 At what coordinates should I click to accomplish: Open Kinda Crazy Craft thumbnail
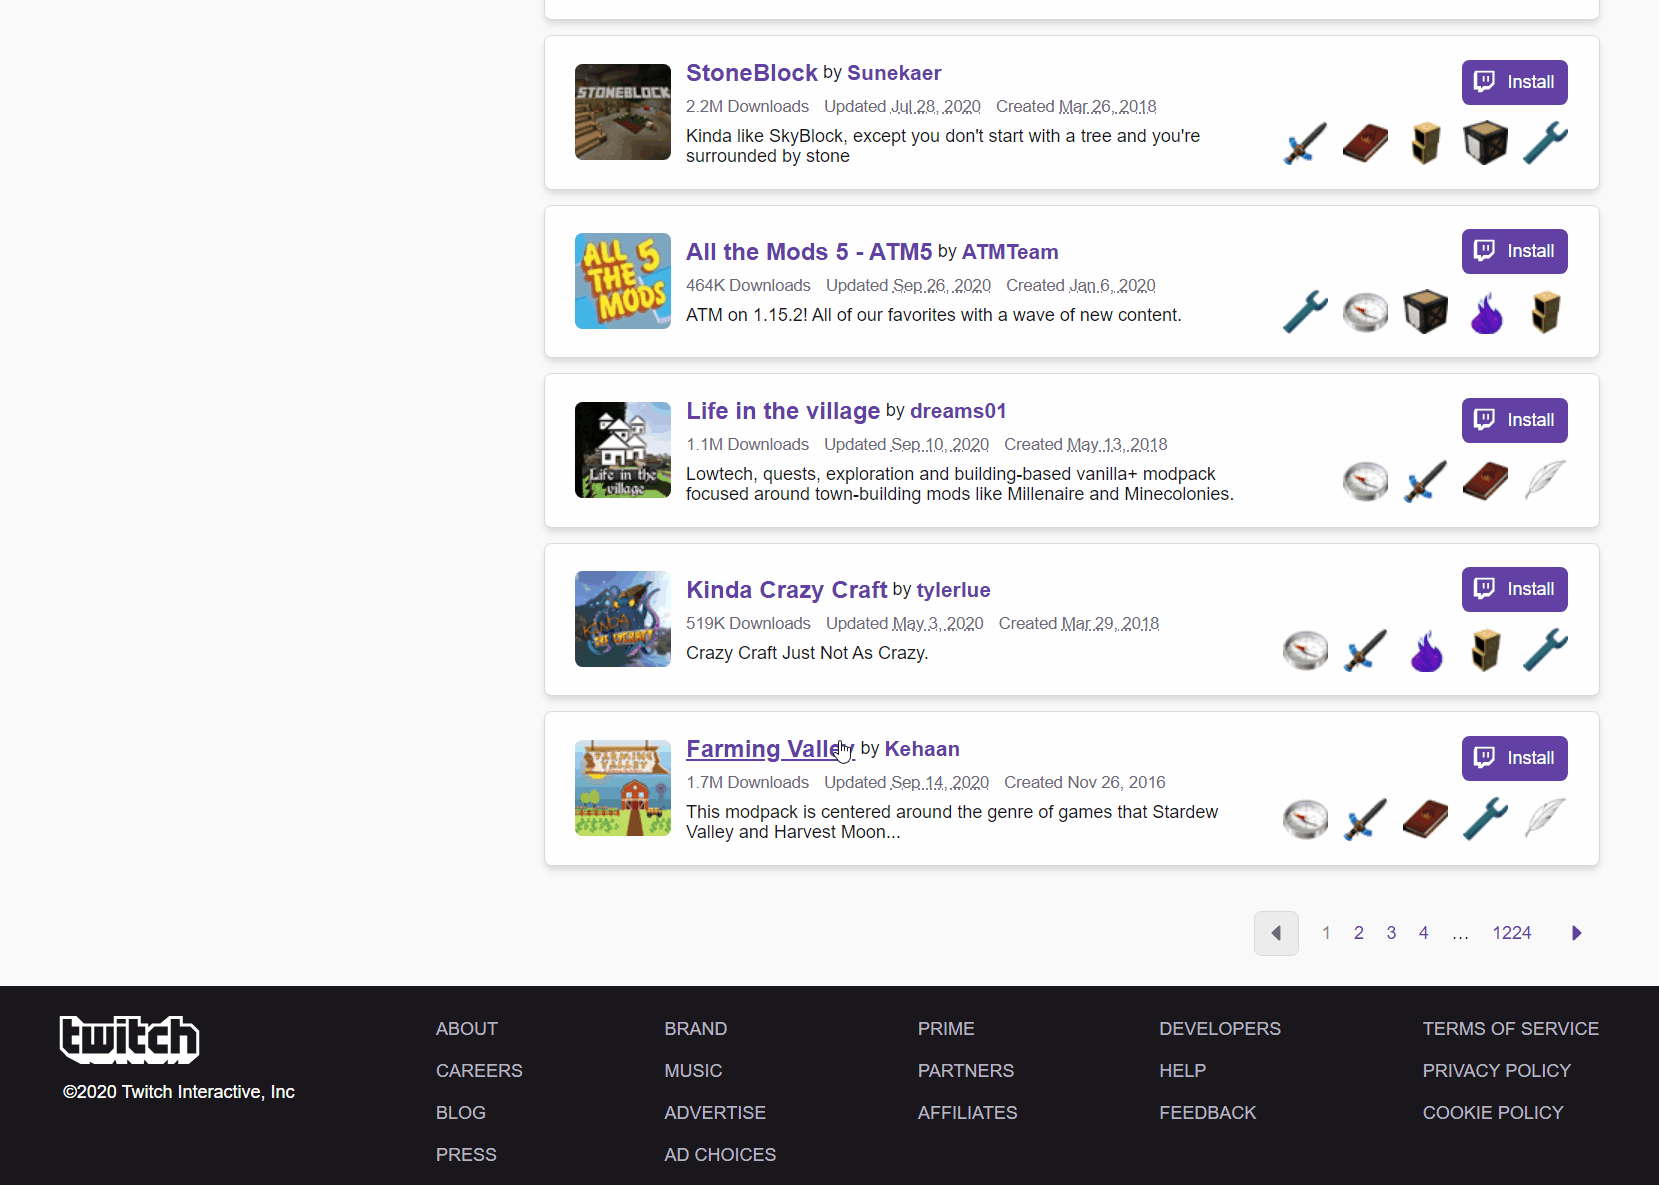[x=623, y=619]
